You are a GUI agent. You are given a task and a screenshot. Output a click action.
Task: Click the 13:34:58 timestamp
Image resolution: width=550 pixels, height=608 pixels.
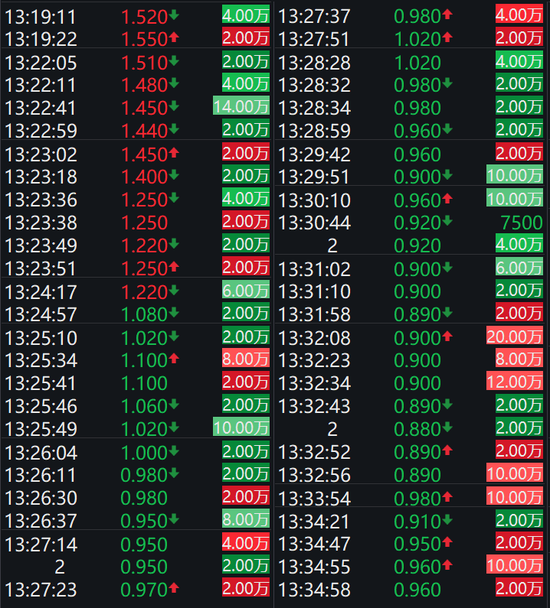pyautogui.click(x=314, y=589)
